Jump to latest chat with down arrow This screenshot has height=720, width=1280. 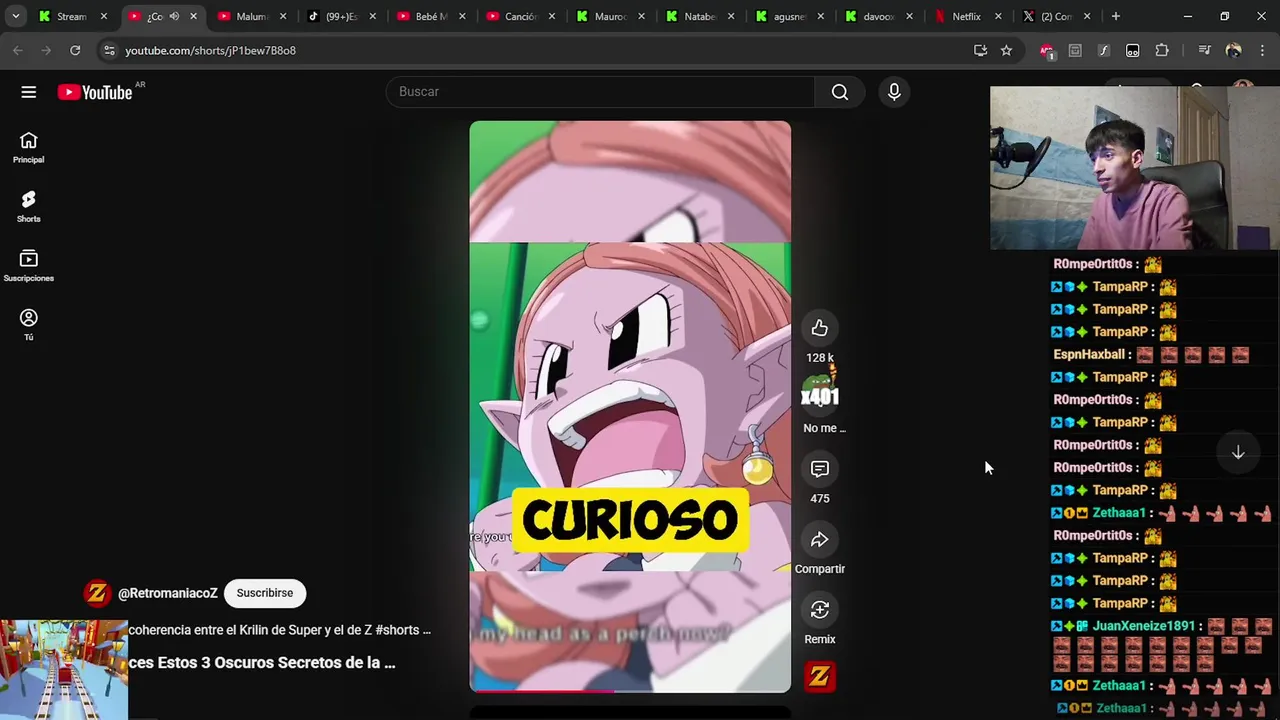point(1238,453)
